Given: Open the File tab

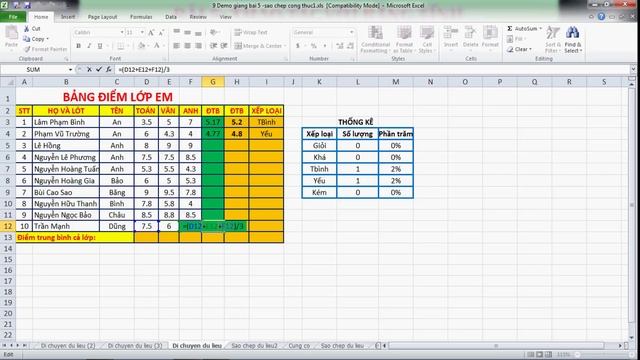Looking at the screenshot, I should (13, 17).
